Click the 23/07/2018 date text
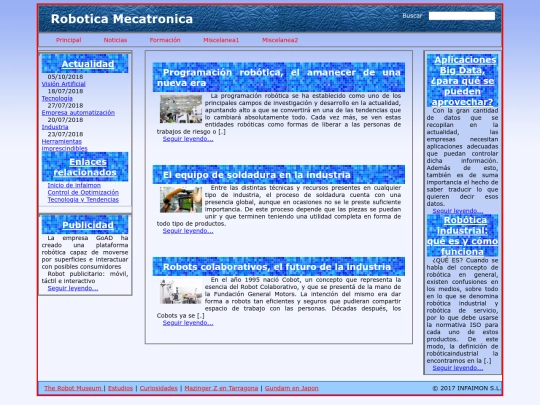The height and width of the screenshot is (405, 540). coord(65,134)
